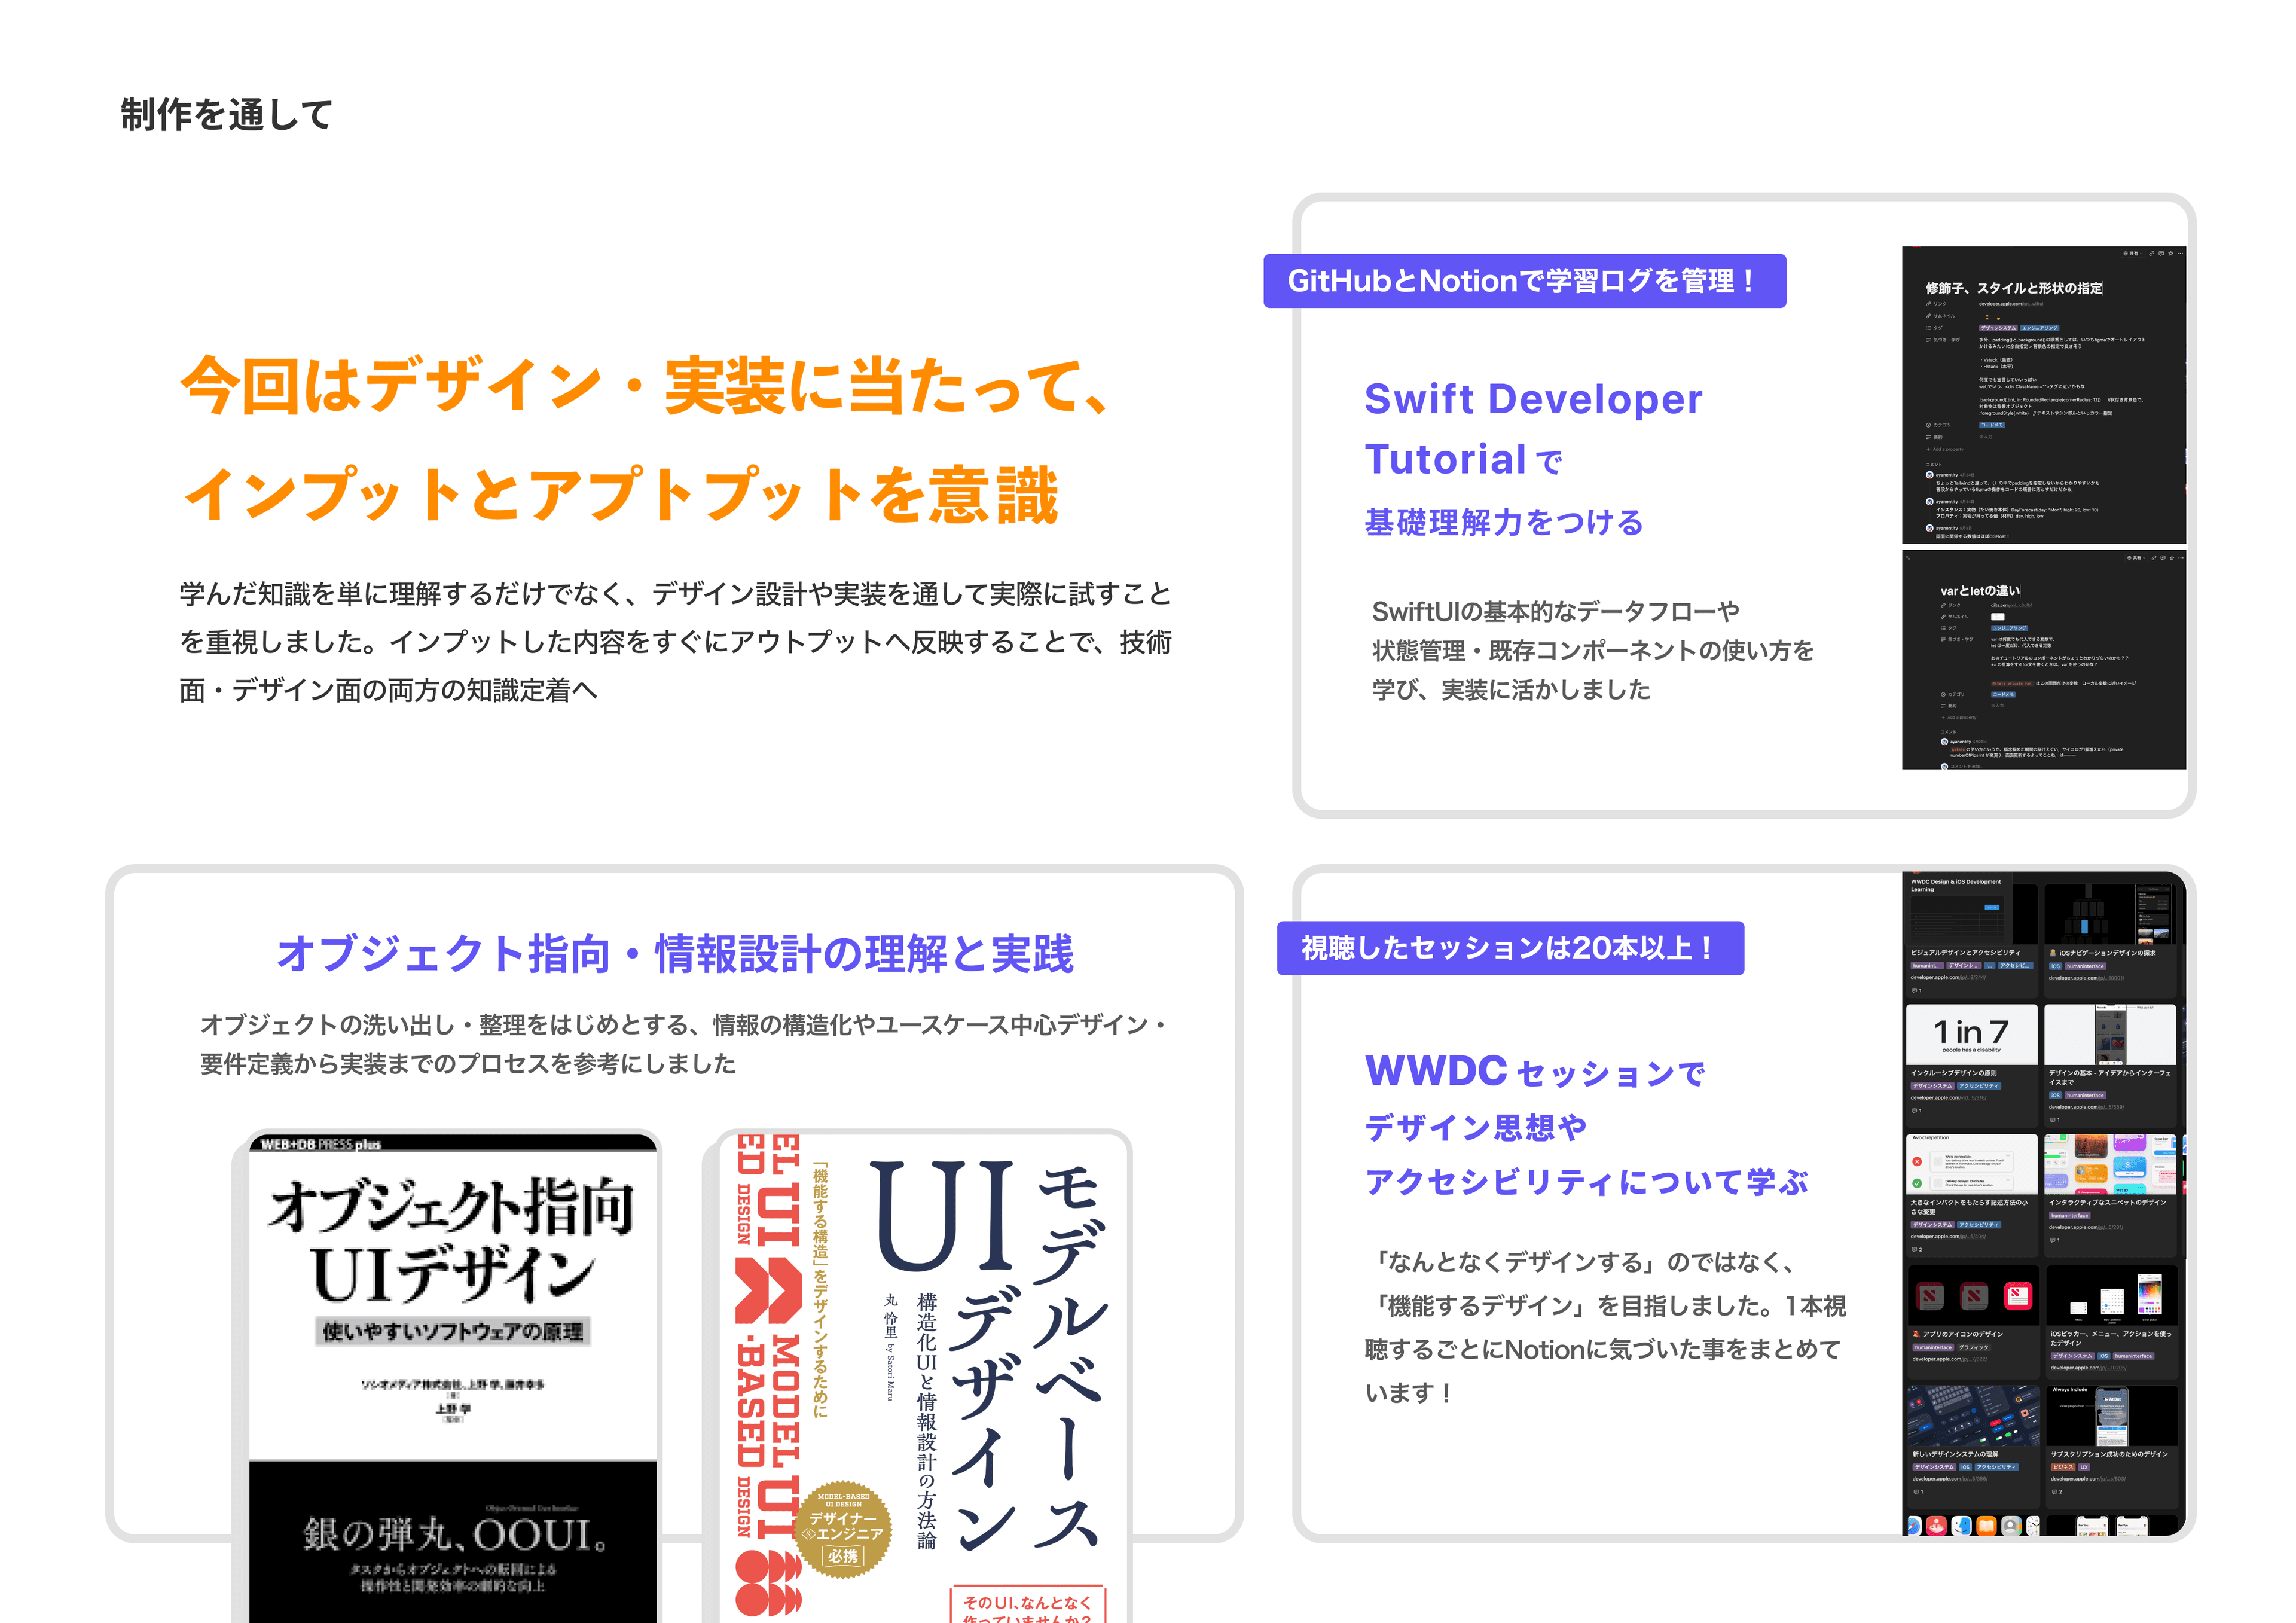Click the Safari icon in the bottom gallery thumbnail
Viewport: 2296px width, 1623px height.
tap(1914, 1526)
